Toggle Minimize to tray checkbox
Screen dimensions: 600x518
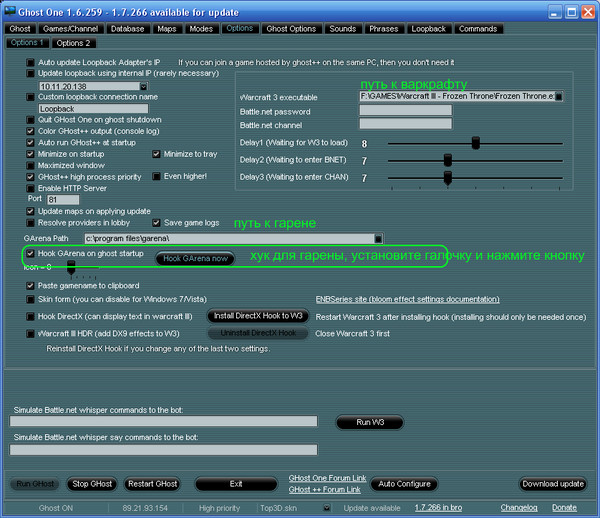click(x=156, y=154)
